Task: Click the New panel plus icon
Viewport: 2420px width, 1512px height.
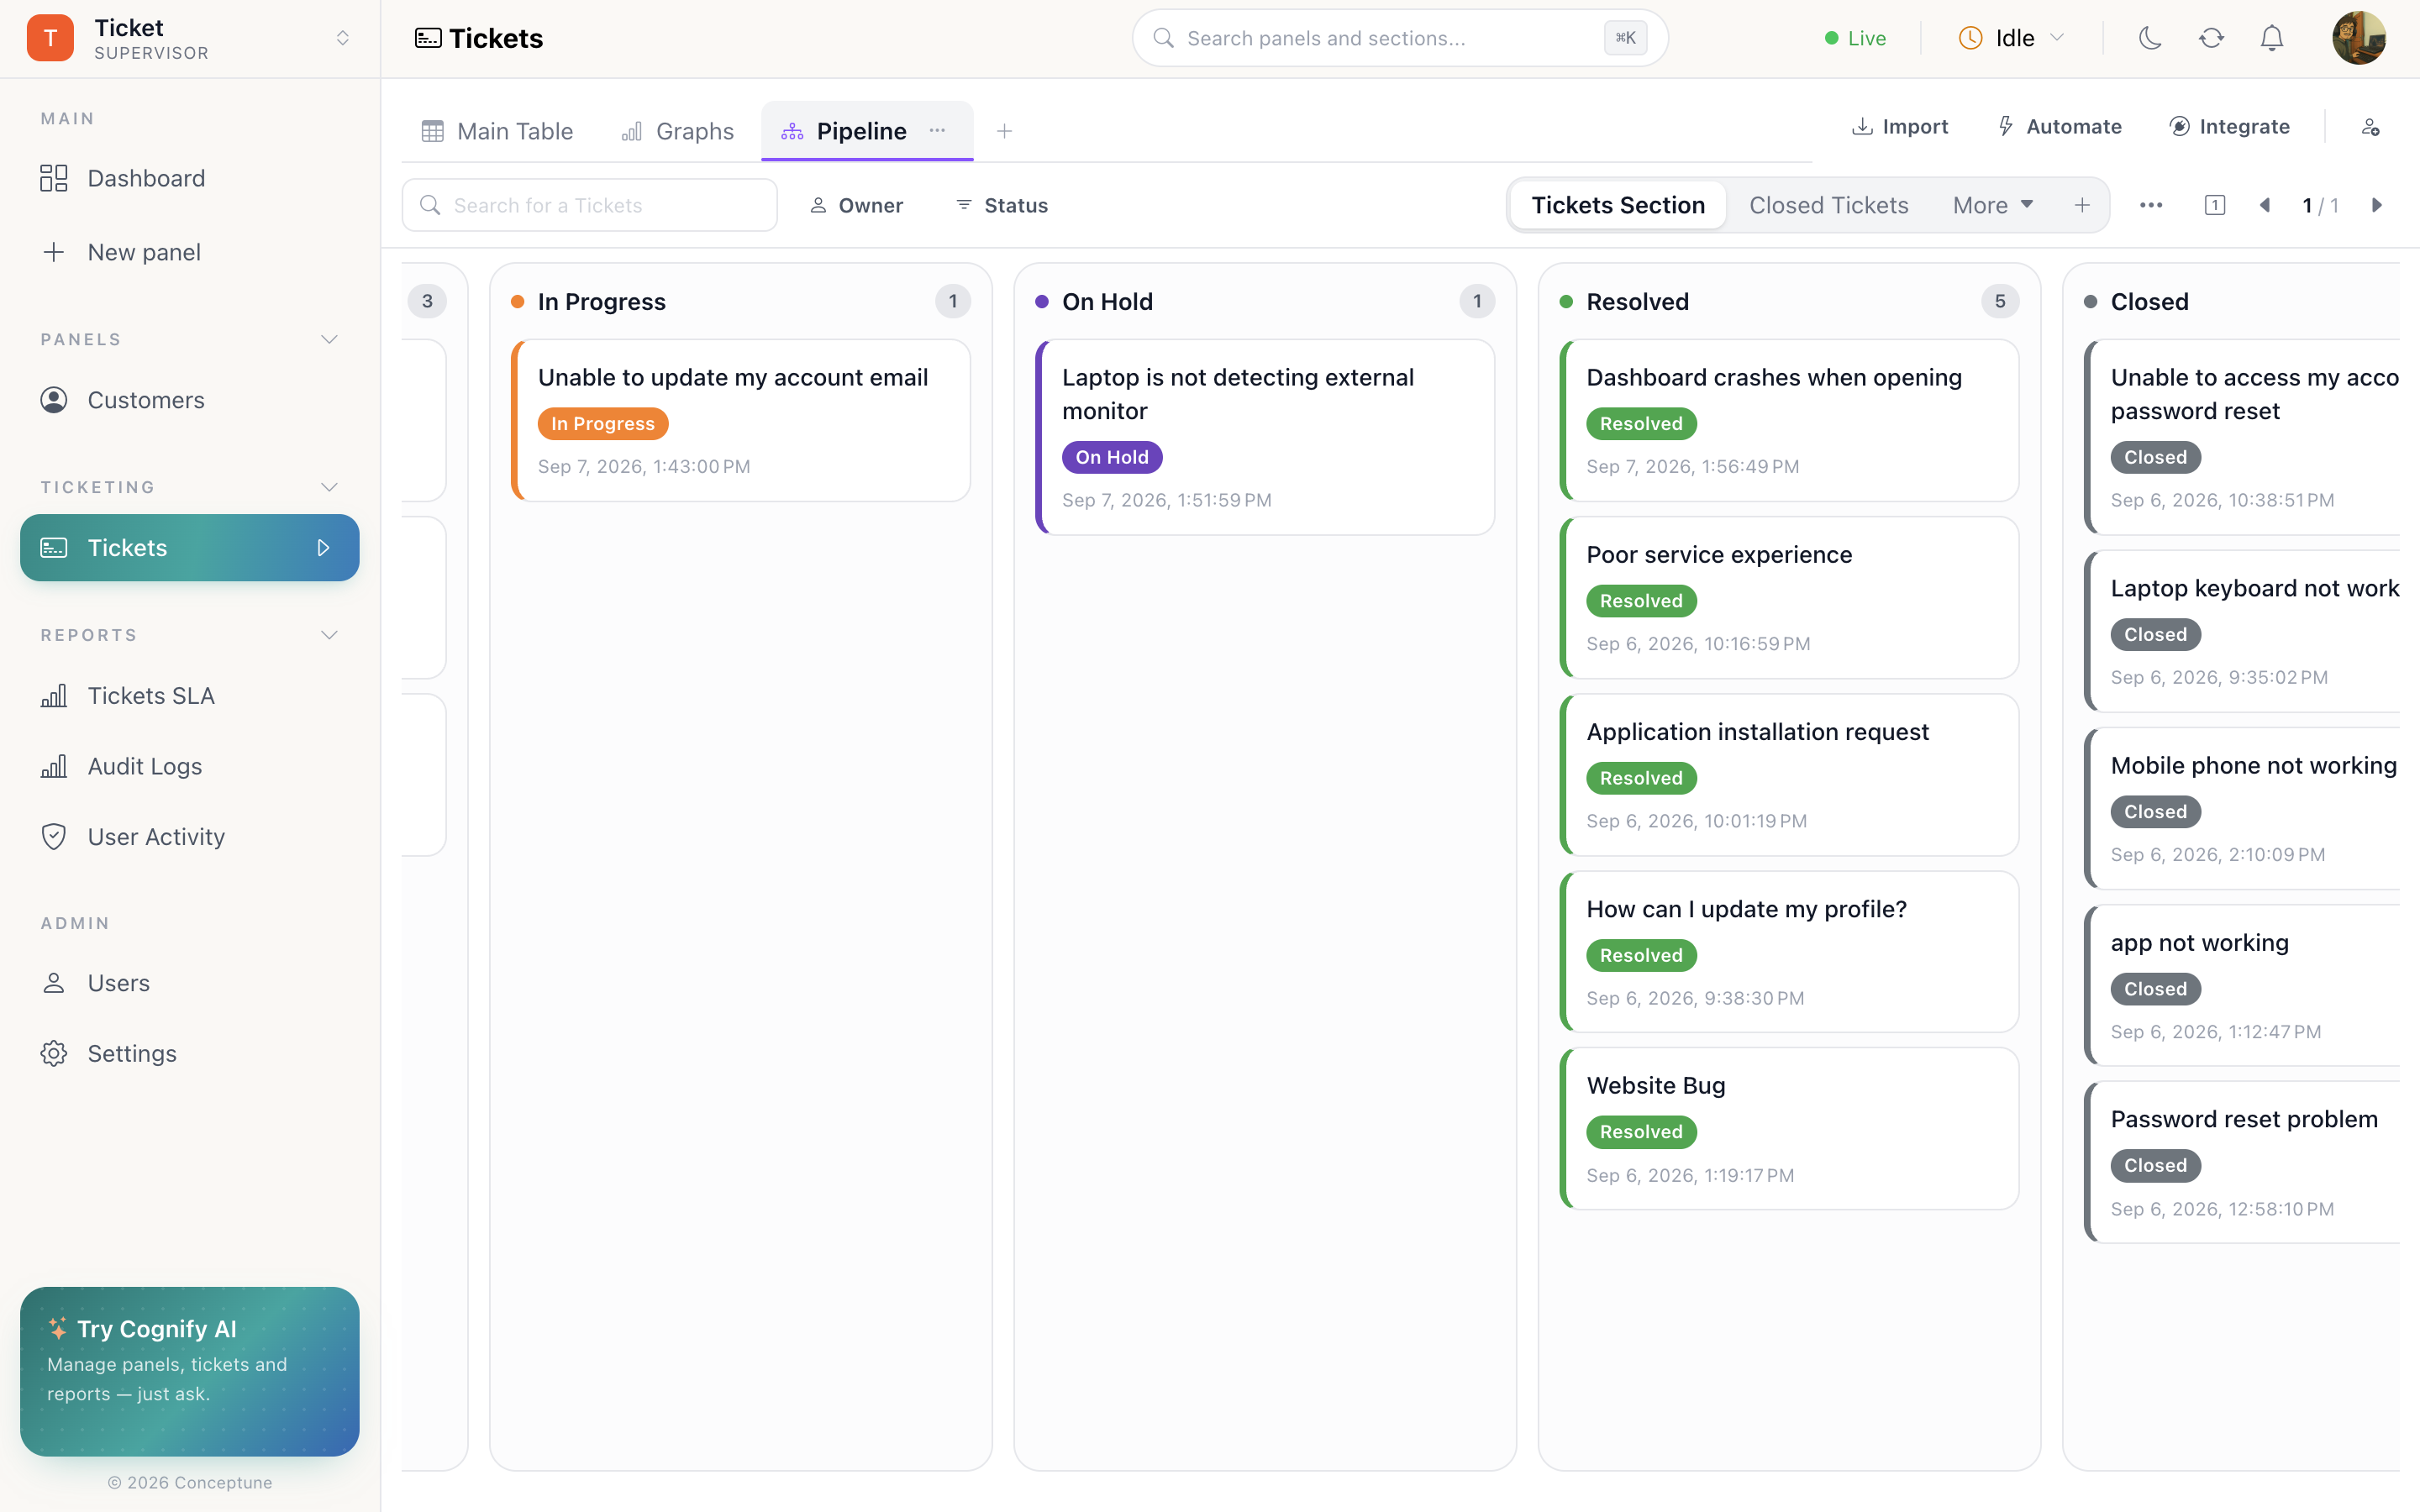Action: [x=54, y=252]
